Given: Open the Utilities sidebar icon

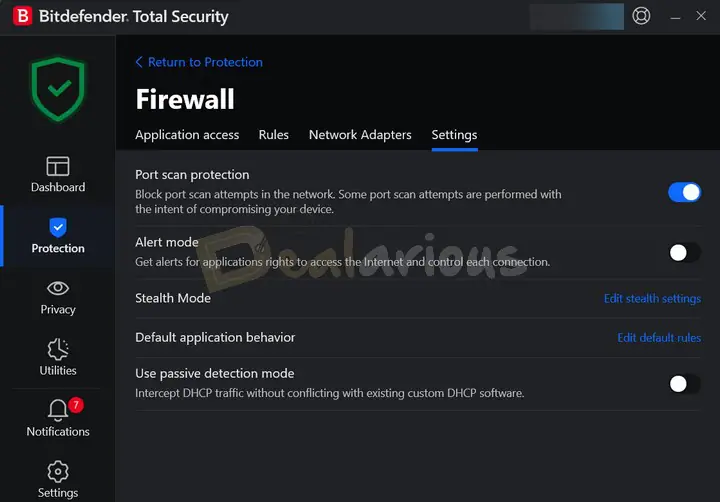Looking at the screenshot, I should [58, 349].
